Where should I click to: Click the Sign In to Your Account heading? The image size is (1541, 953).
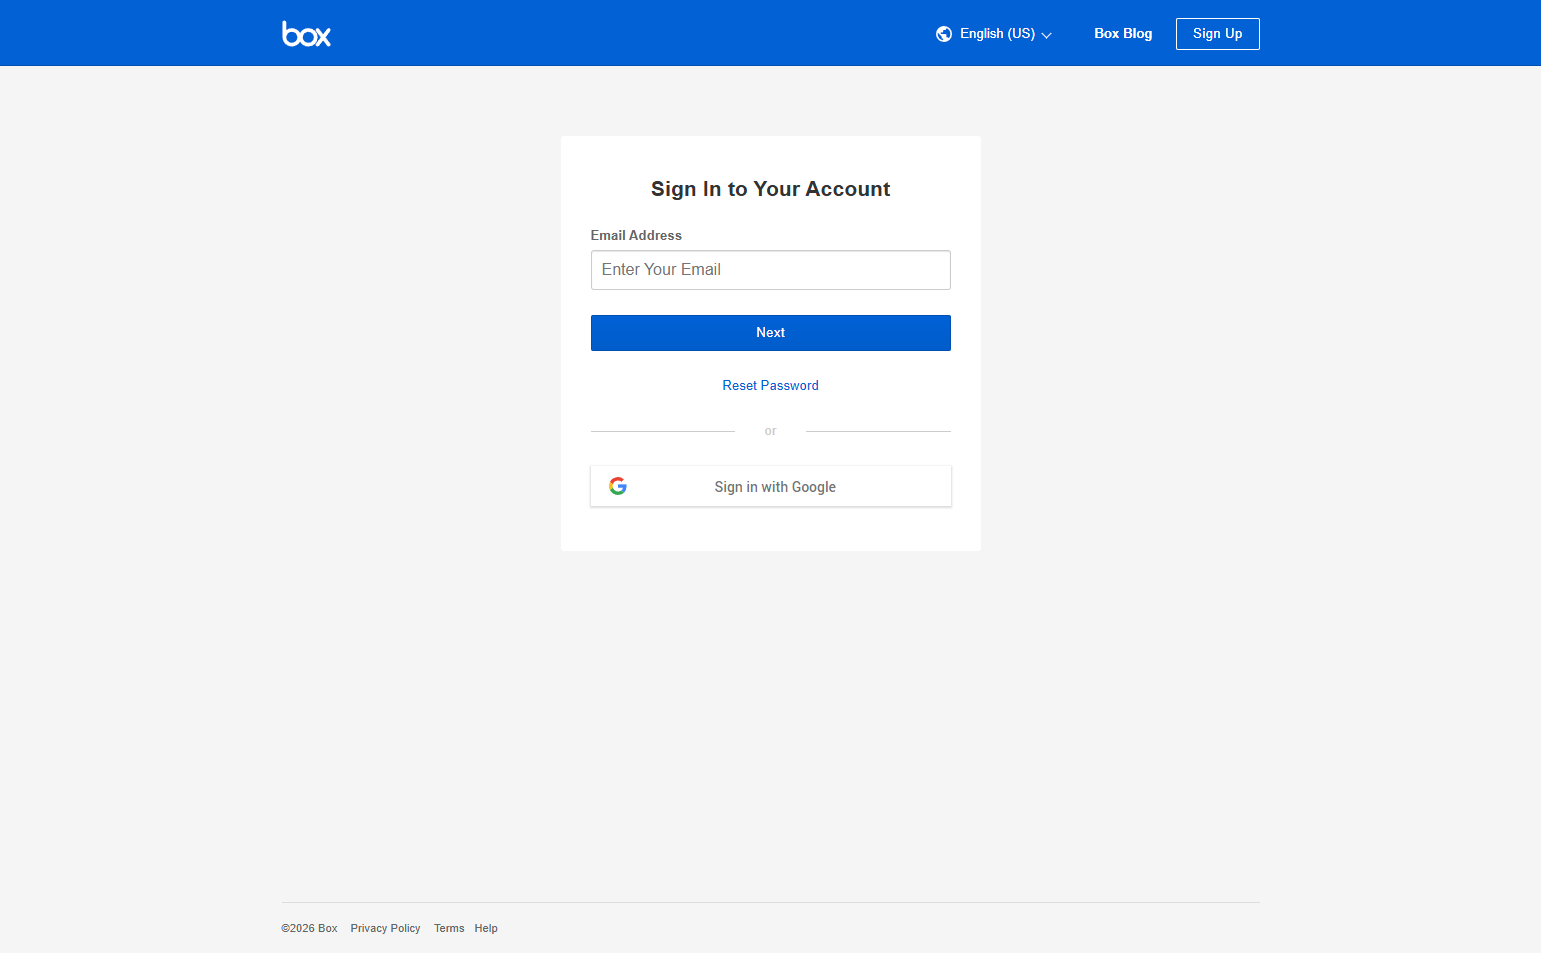[770, 189]
